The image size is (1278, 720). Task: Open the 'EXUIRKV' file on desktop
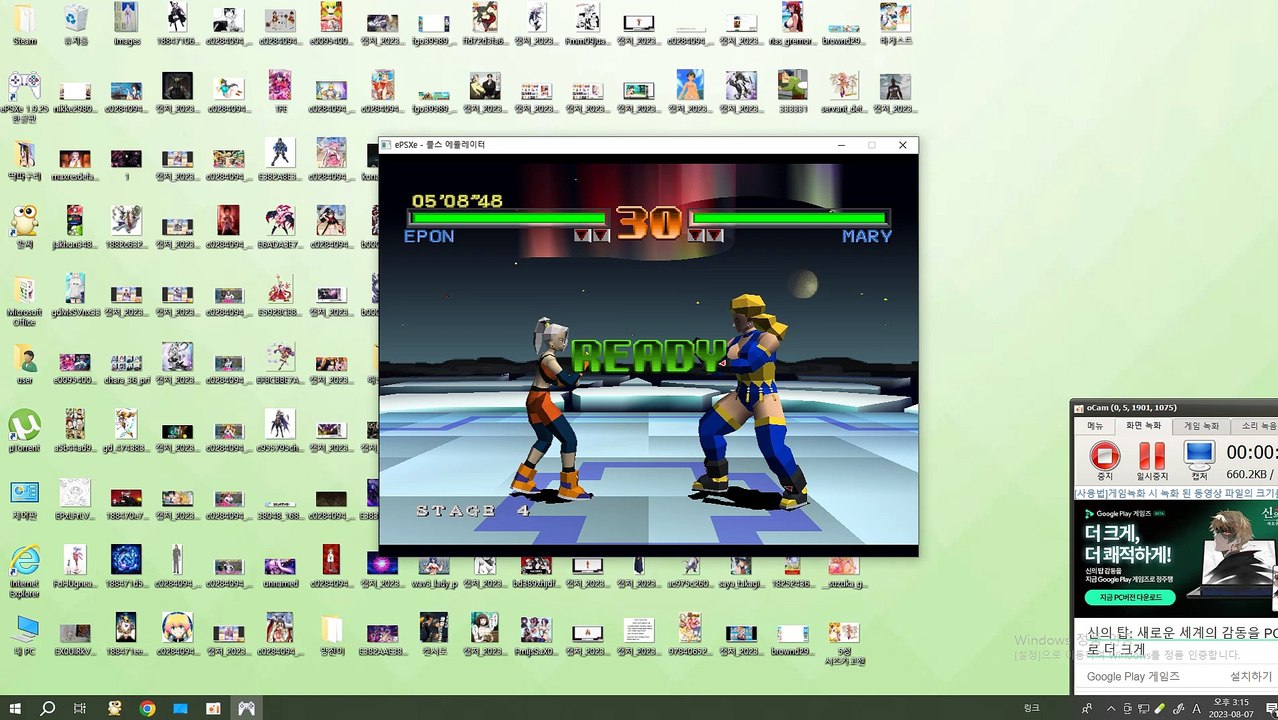pos(75,636)
